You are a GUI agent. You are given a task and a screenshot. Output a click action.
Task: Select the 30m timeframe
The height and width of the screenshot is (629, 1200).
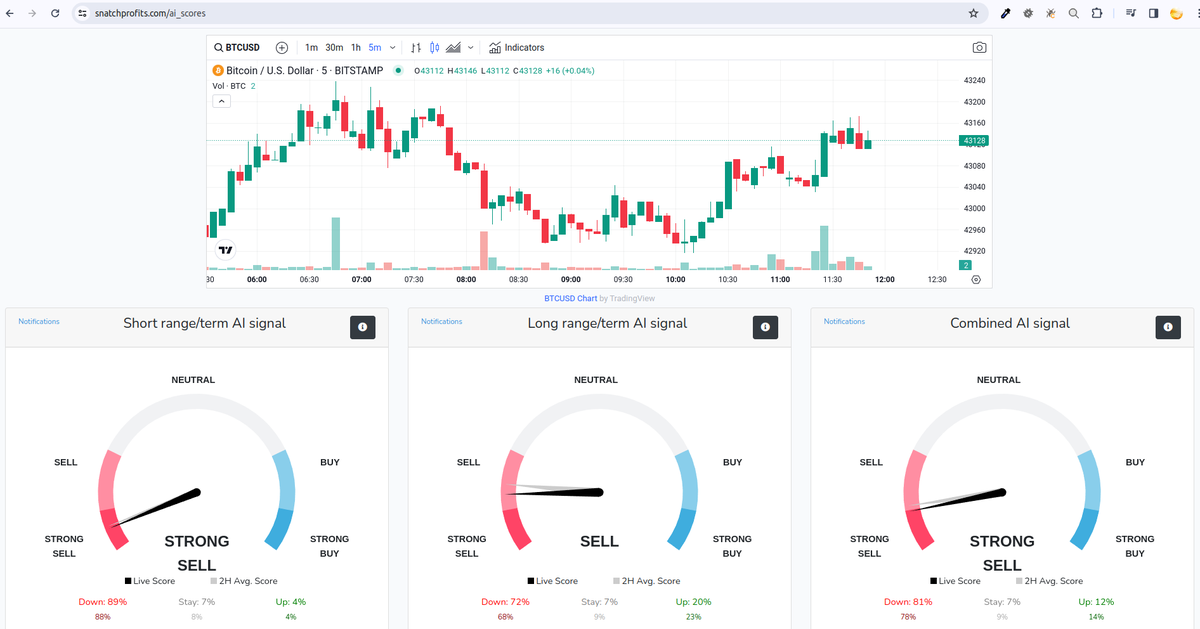334,47
